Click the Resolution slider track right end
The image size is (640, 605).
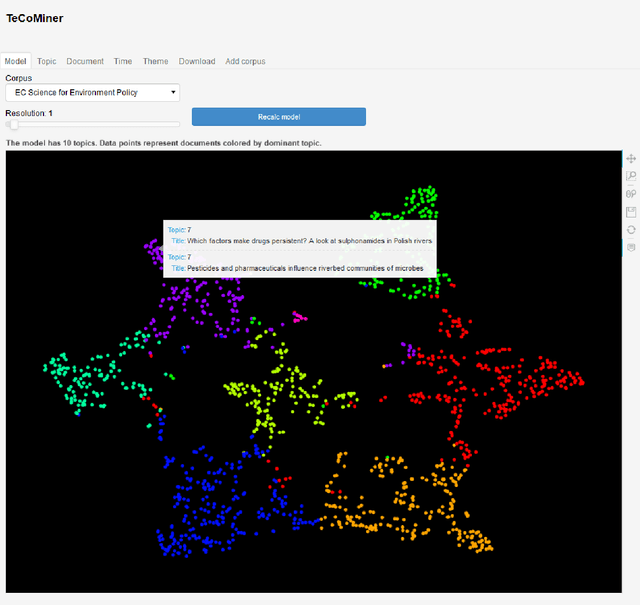[179, 124]
